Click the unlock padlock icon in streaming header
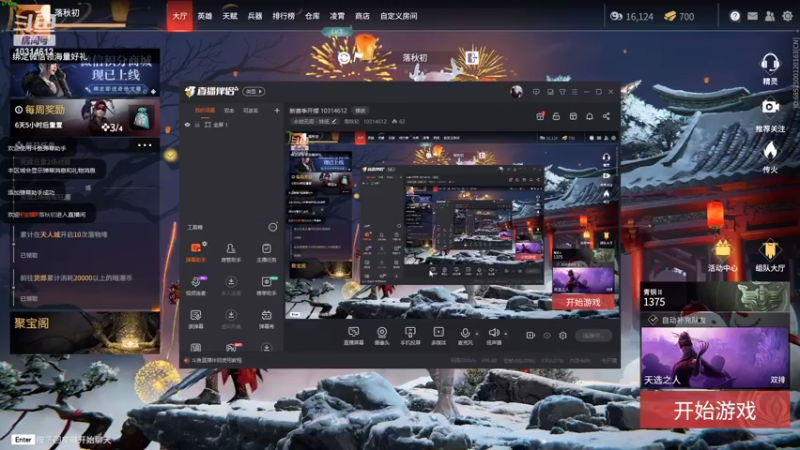The image size is (800, 450). (556, 116)
